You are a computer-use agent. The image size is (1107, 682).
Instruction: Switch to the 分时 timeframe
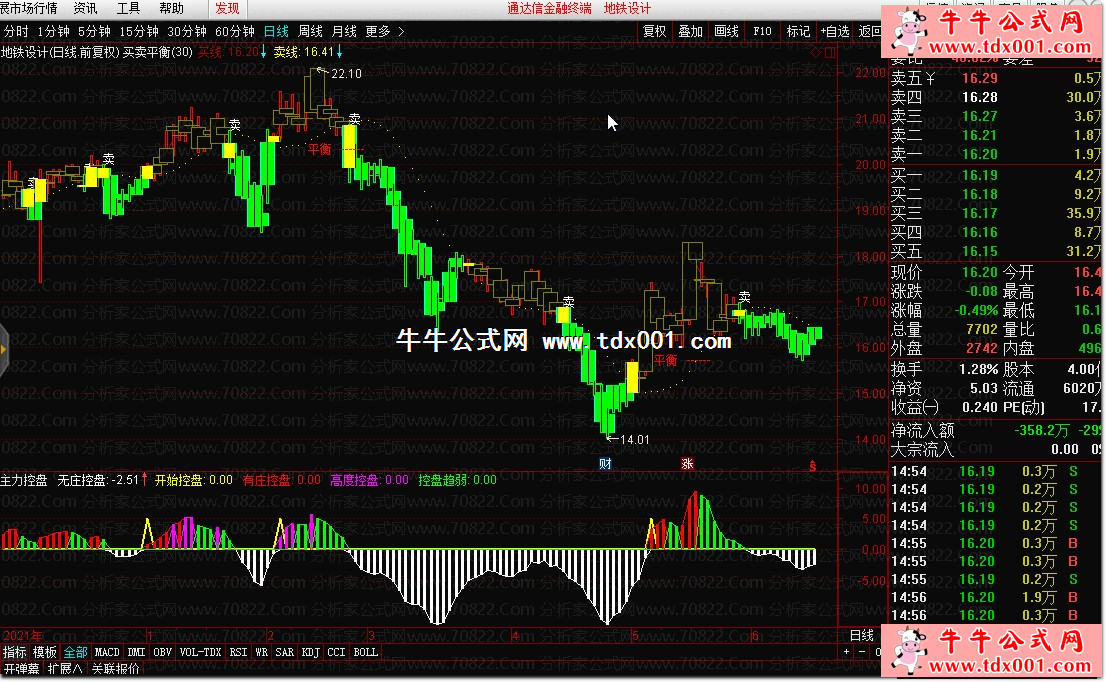point(16,31)
